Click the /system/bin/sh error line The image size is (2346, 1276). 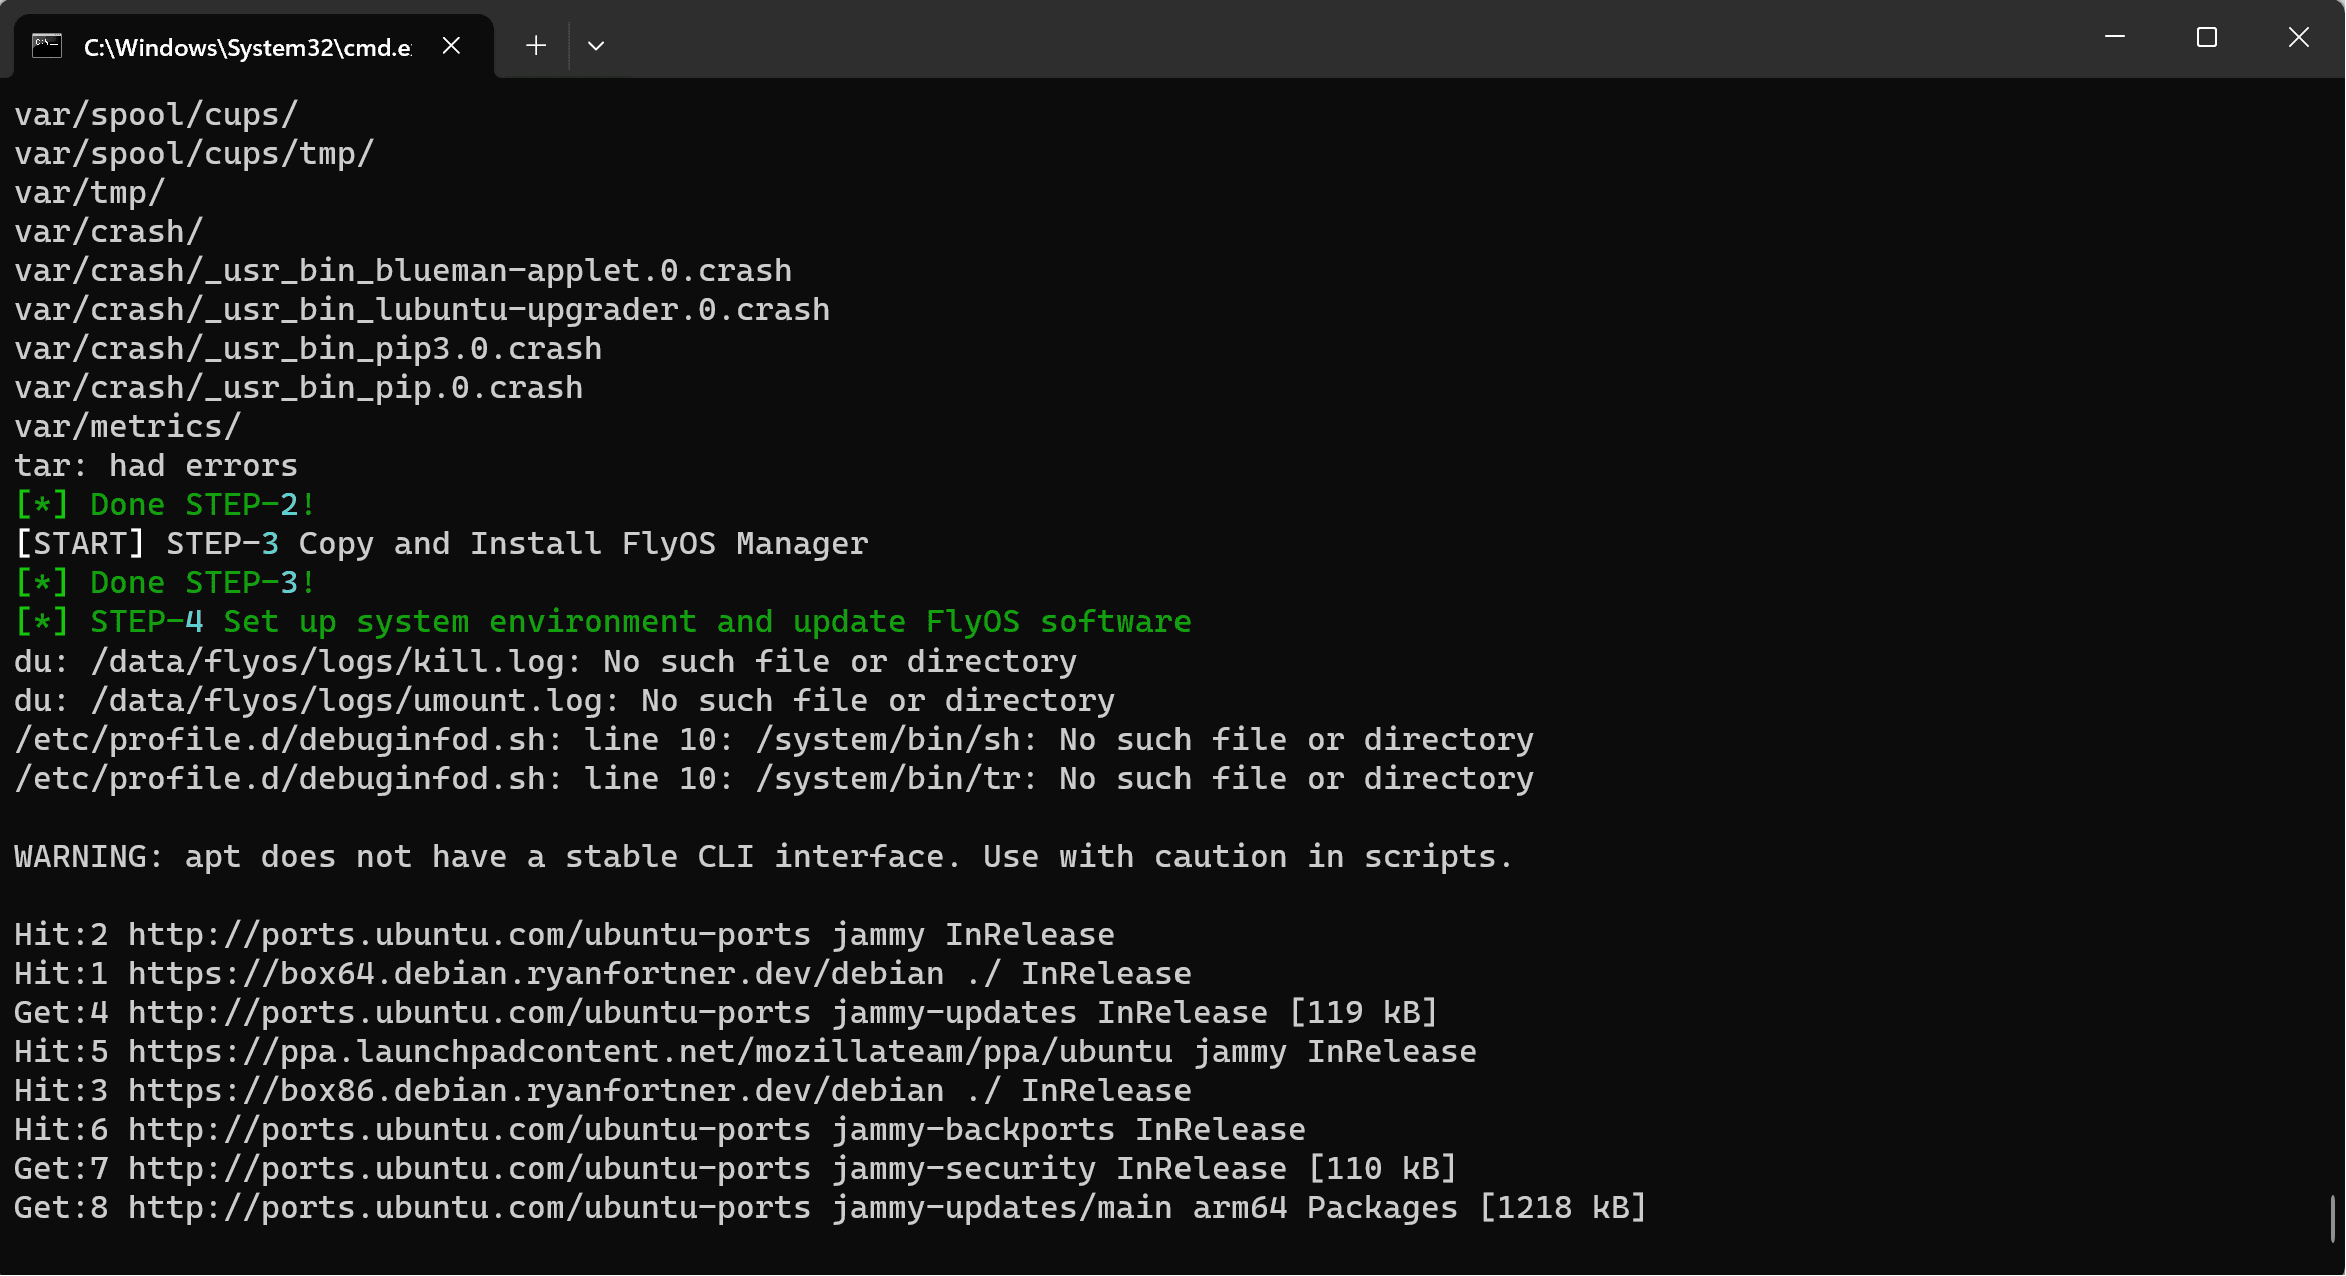tap(774, 740)
